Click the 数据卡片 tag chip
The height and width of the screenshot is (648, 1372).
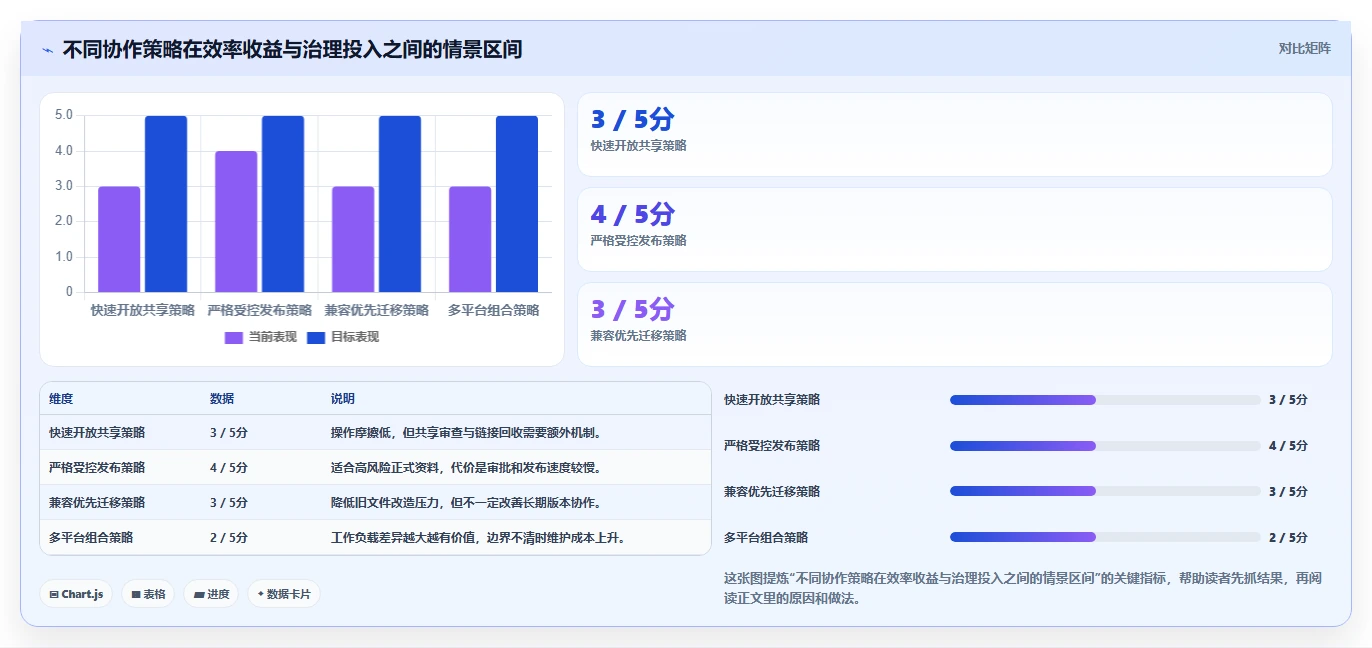(x=284, y=594)
